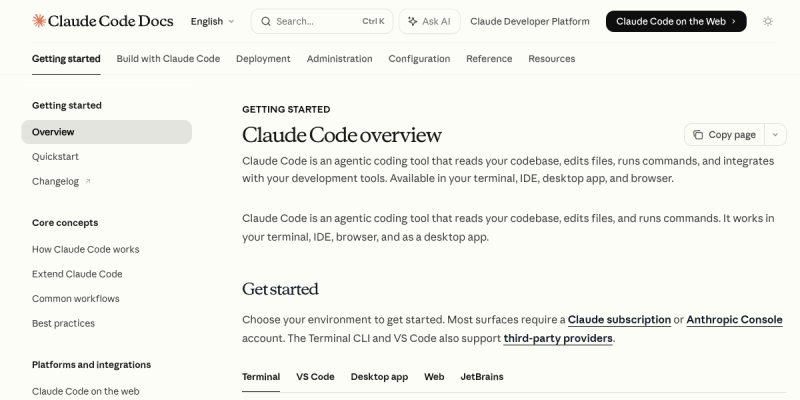Image resolution: width=800 pixels, height=400 pixels.
Task: Select the JetBrains tab
Action: tap(482, 377)
